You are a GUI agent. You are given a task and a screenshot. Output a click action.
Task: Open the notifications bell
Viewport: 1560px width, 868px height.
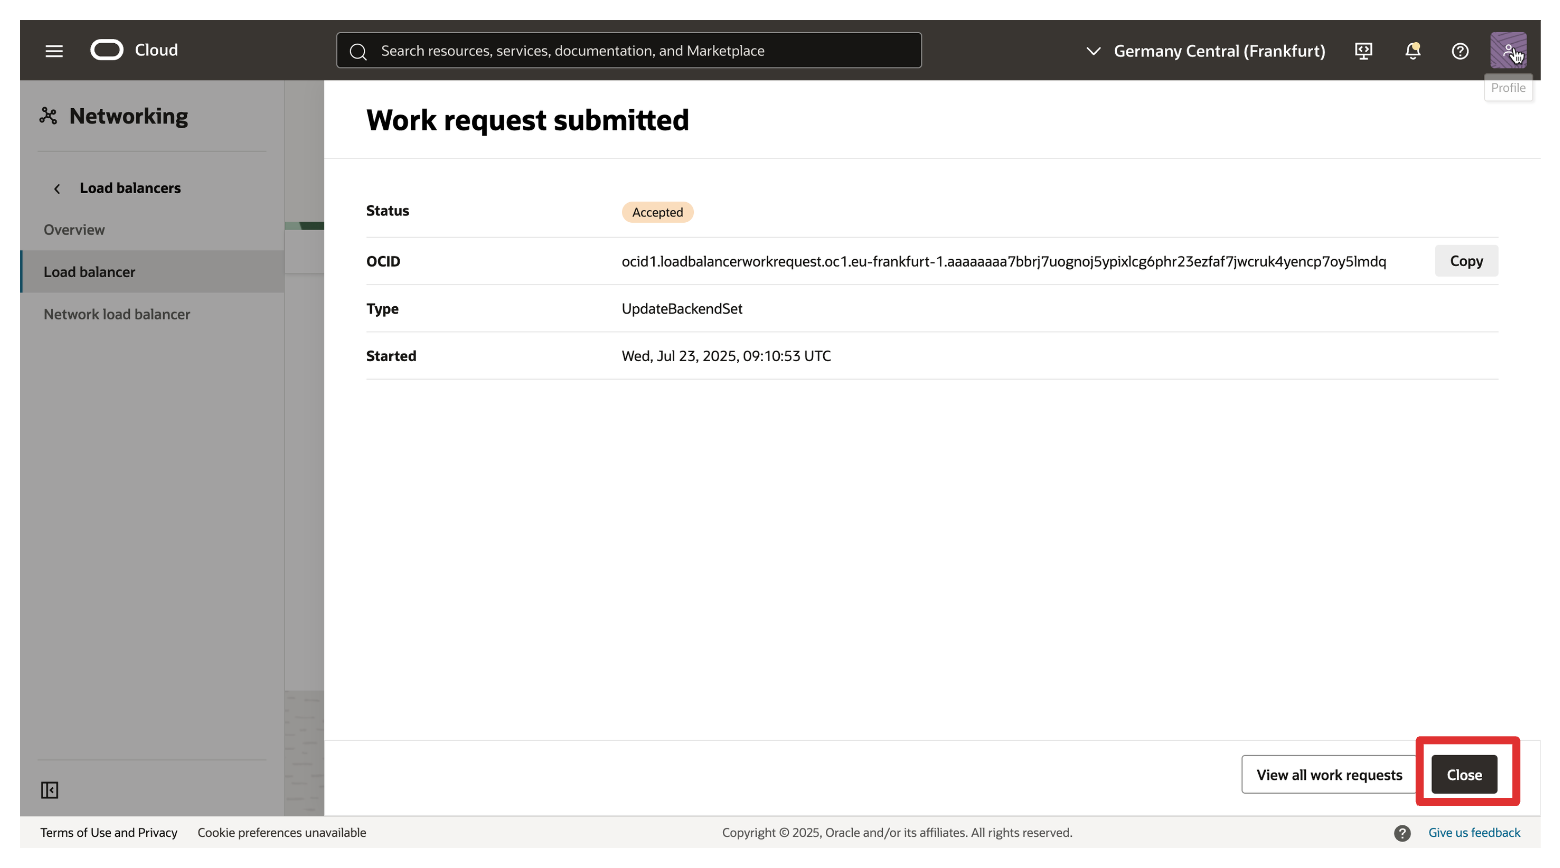(x=1412, y=51)
